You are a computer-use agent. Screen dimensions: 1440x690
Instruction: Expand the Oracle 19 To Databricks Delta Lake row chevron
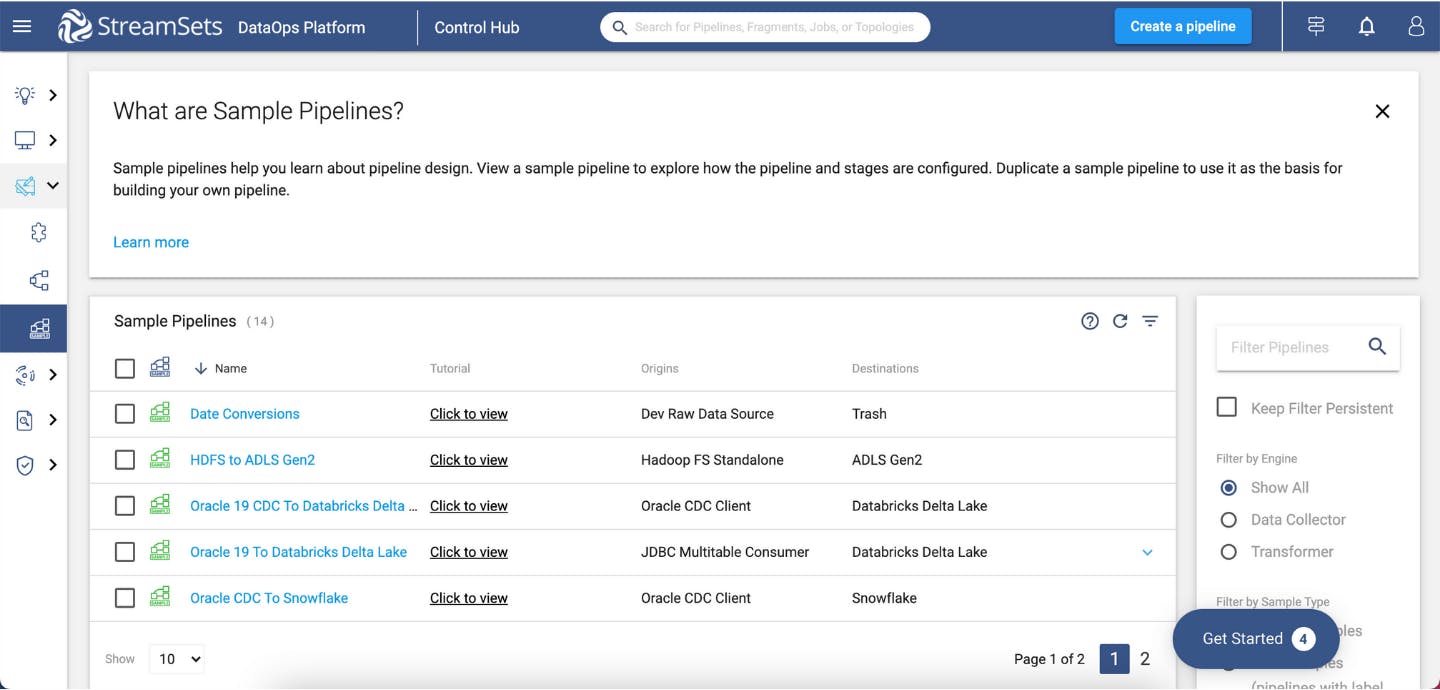(x=1147, y=552)
